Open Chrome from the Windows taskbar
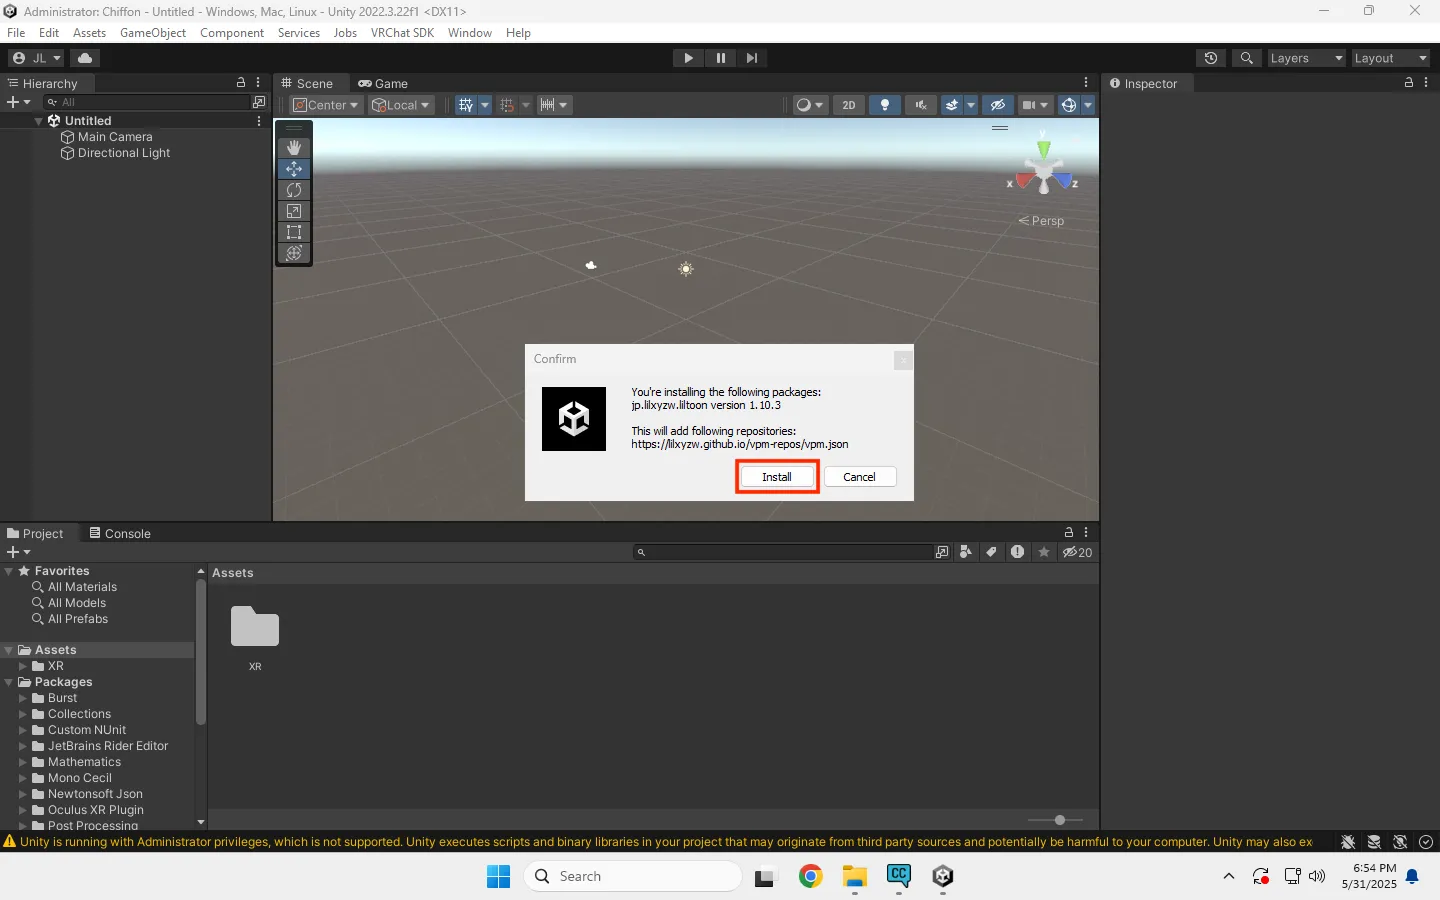The image size is (1440, 900). click(810, 877)
